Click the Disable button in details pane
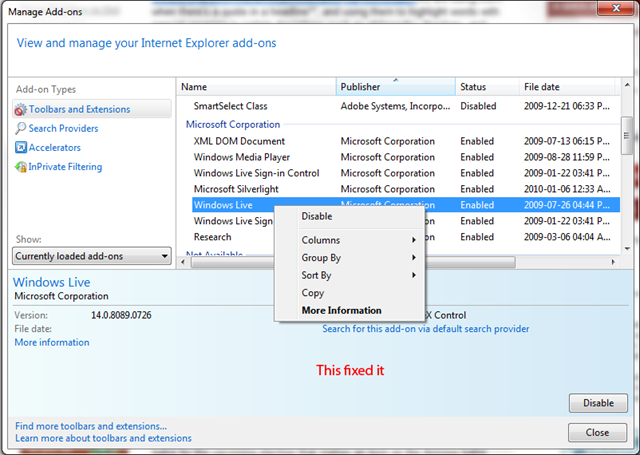Viewport: 640px width, 455px height. pos(598,403)
